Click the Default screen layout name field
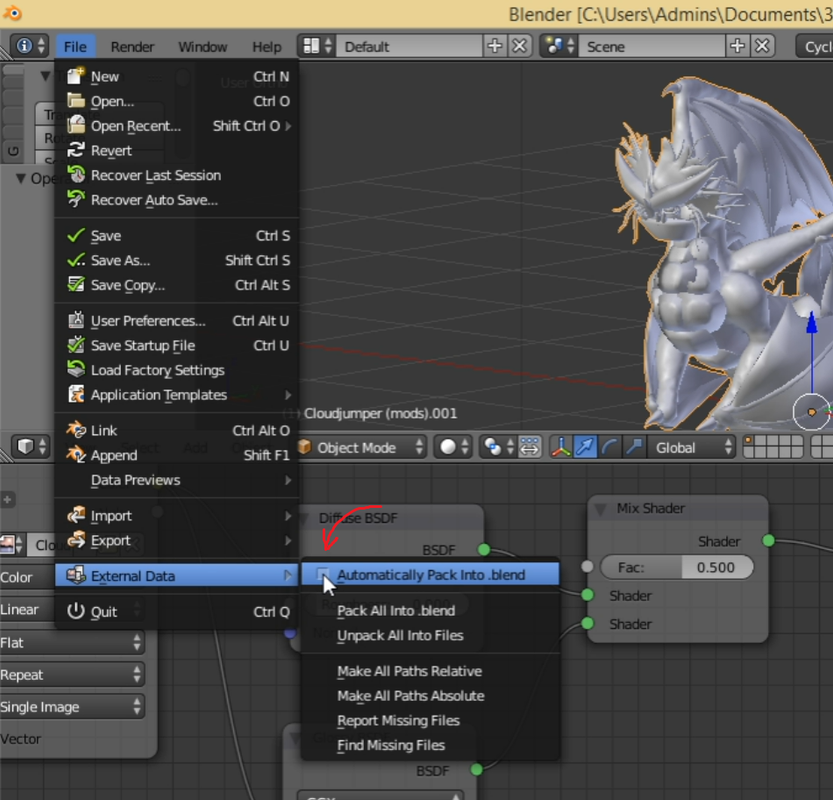This screenshot has width=833, height=800. [x=410, y=46]
